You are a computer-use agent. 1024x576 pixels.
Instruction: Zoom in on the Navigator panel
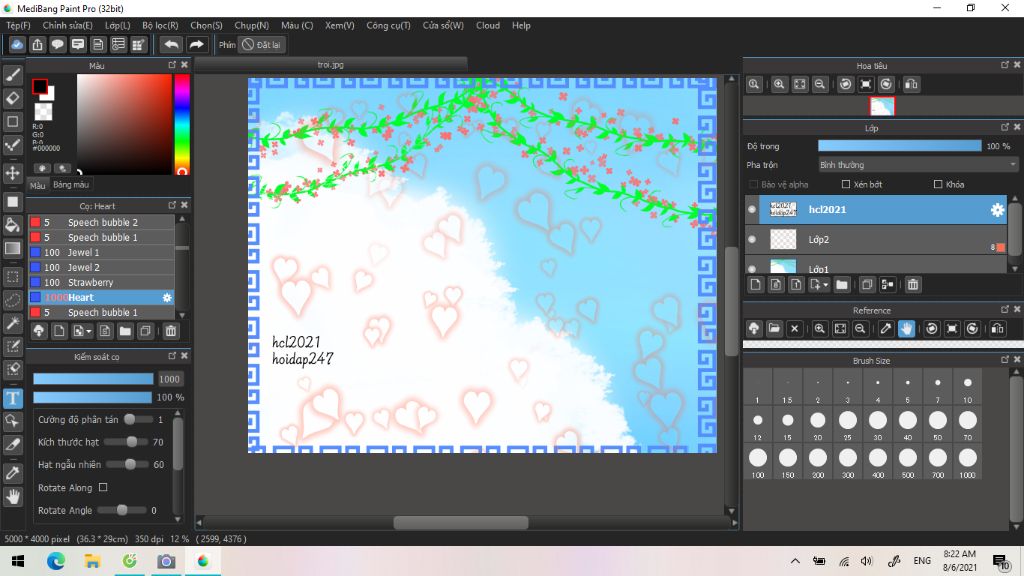click(x=779, y=84)
